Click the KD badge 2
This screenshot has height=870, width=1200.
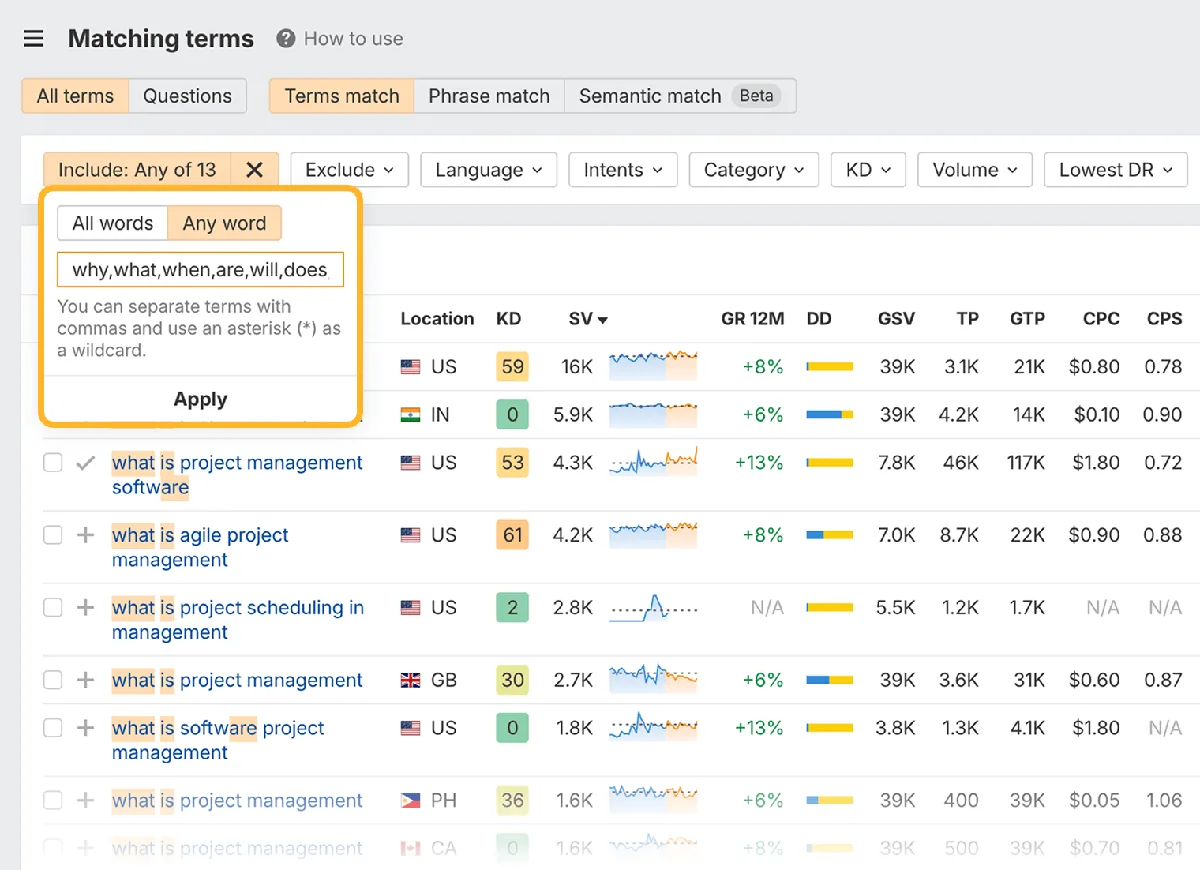[513, 607]
